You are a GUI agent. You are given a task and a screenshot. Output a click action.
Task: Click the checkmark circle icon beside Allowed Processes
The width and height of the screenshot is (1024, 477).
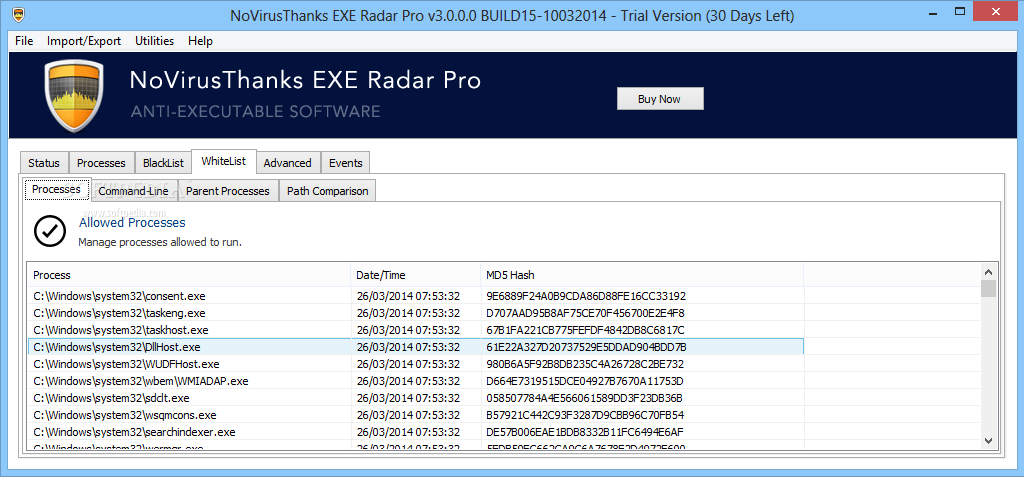[x=50, y=231]
